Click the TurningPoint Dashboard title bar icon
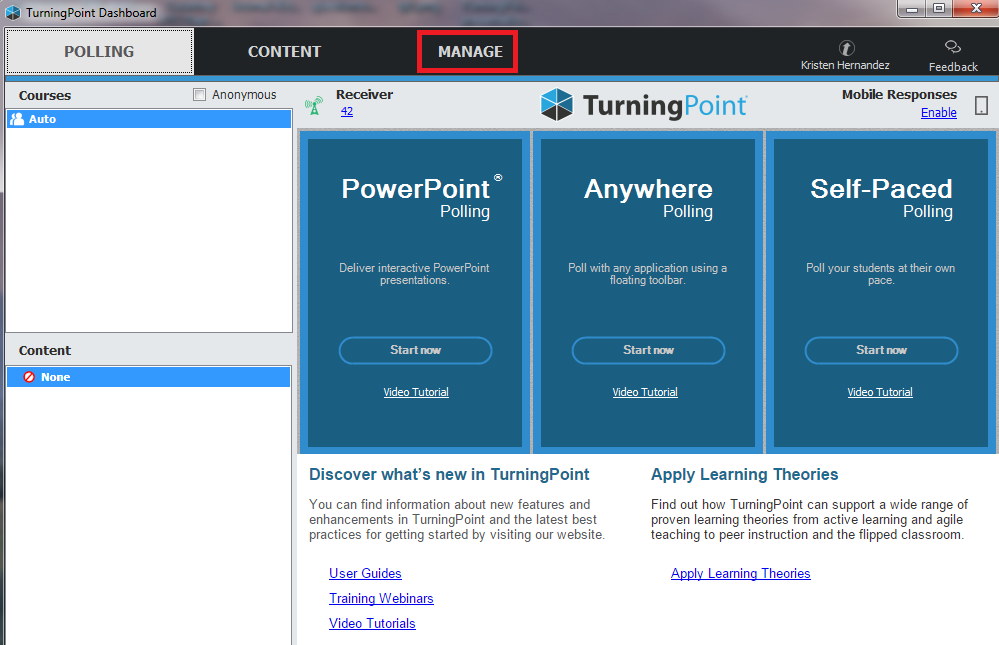This screenshot has height=645, width=999. [13, 13]
